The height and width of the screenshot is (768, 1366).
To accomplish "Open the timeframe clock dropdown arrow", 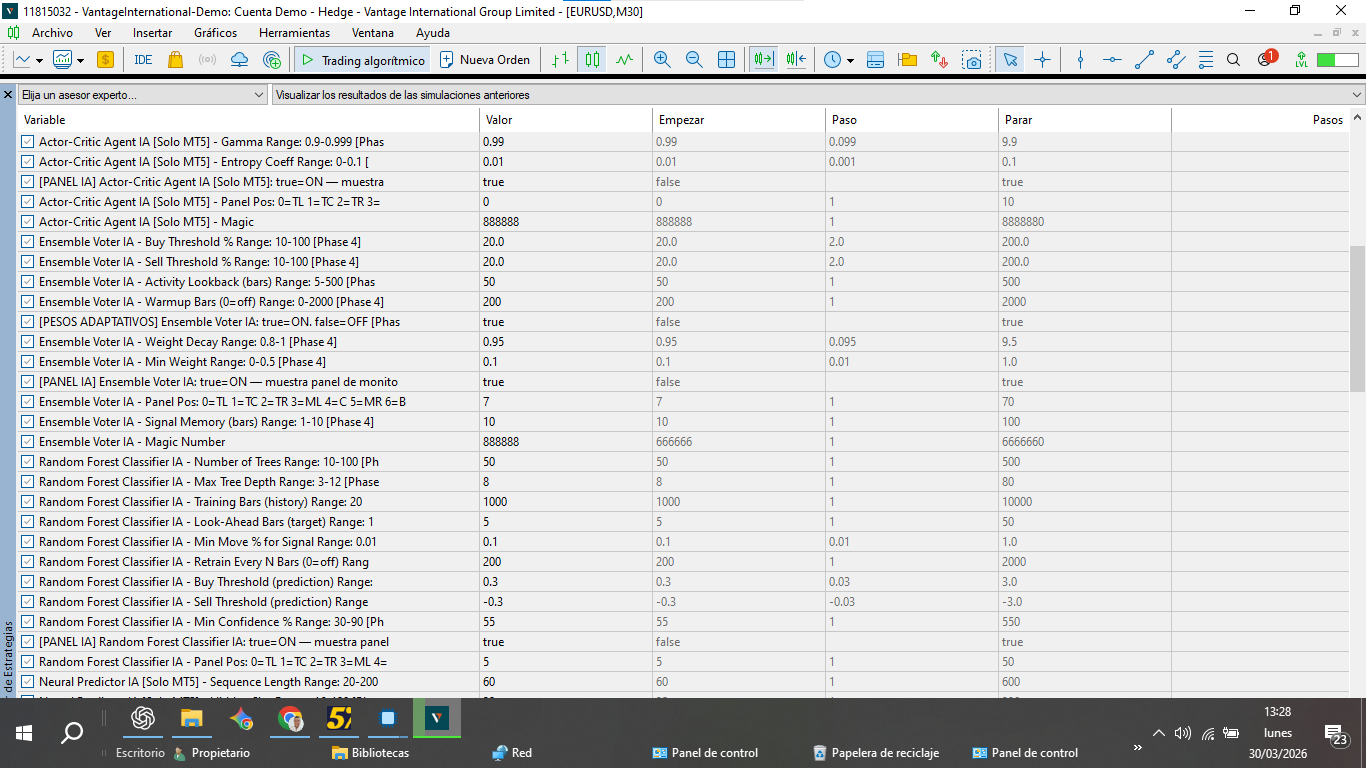I will [850, 60].
